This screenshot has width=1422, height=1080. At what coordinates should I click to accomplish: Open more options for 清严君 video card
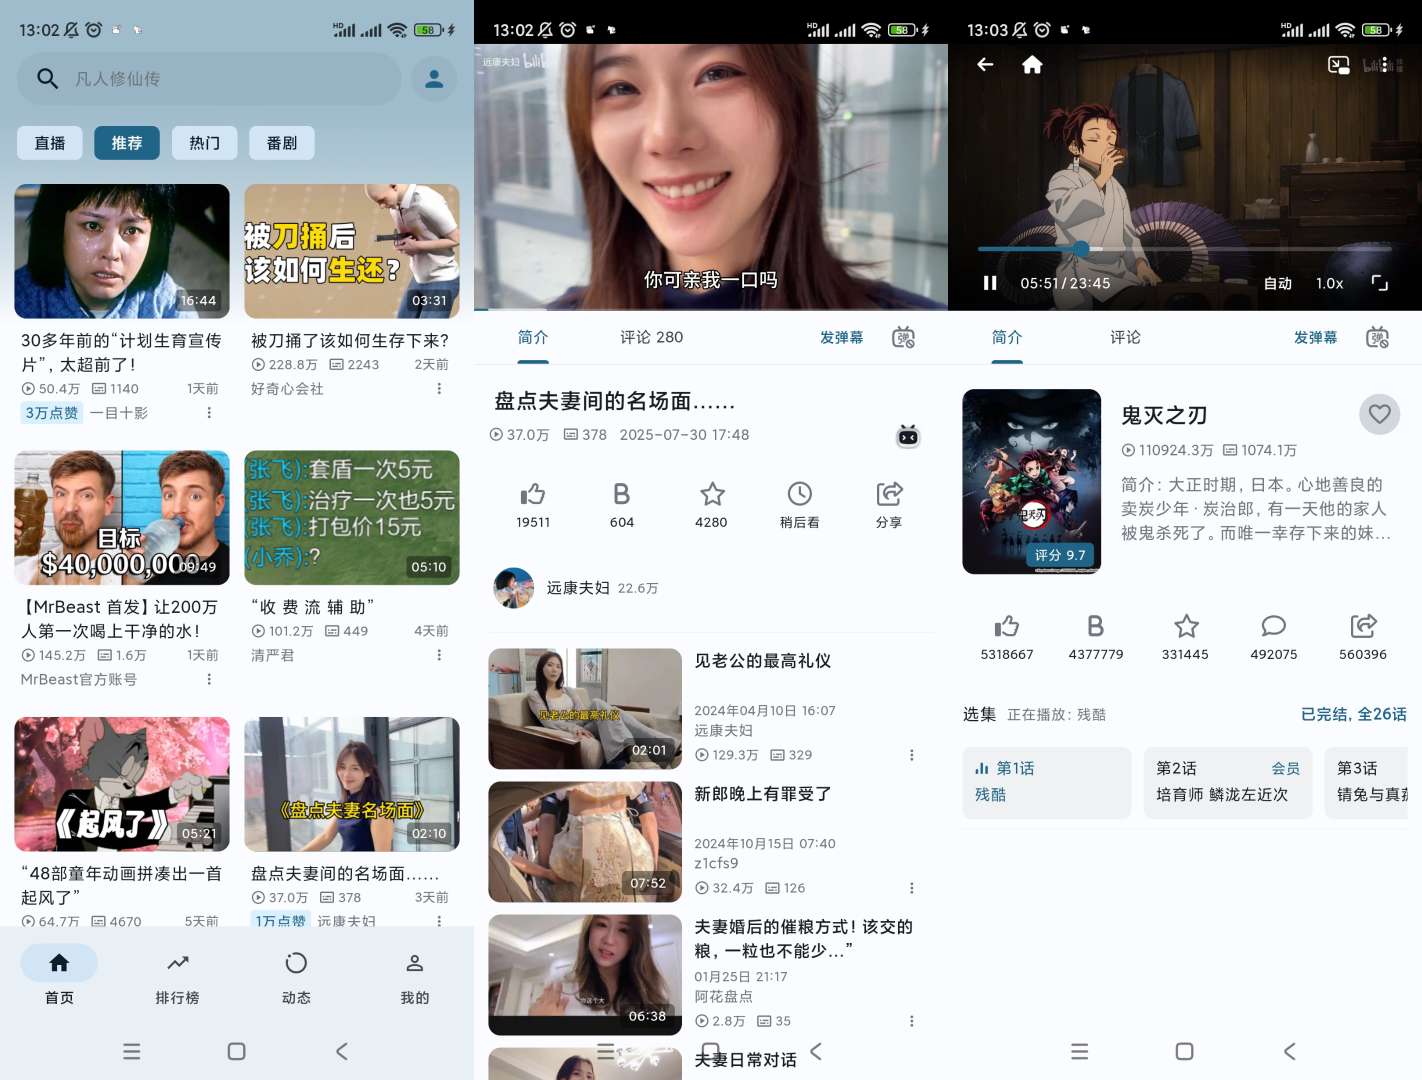click(x=439, y=655)
